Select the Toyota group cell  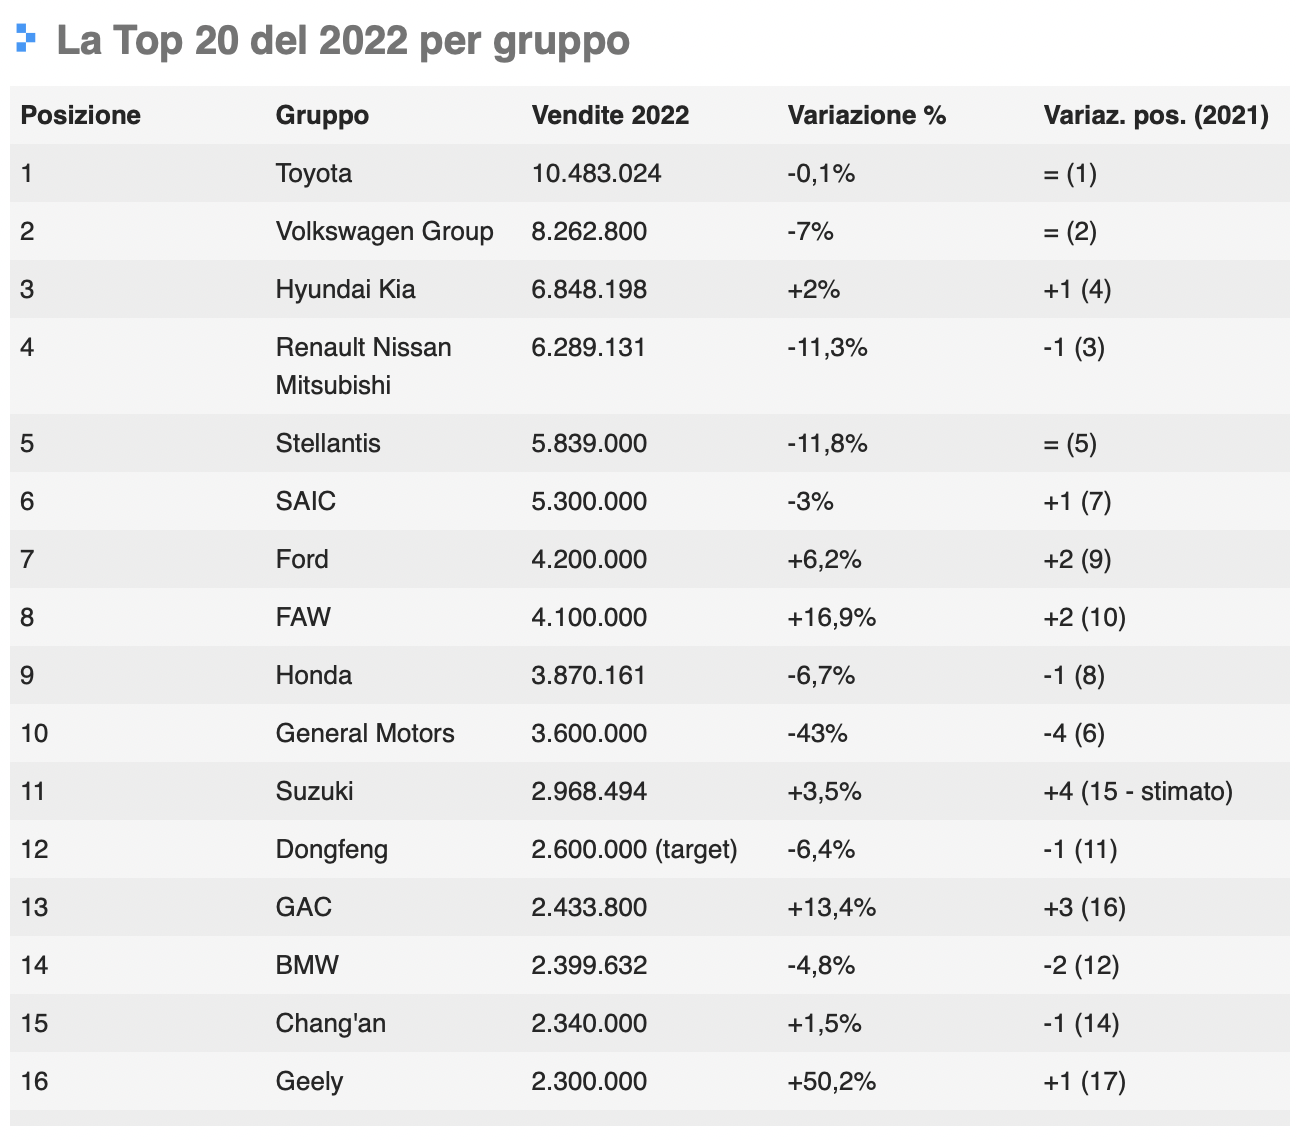314,173
